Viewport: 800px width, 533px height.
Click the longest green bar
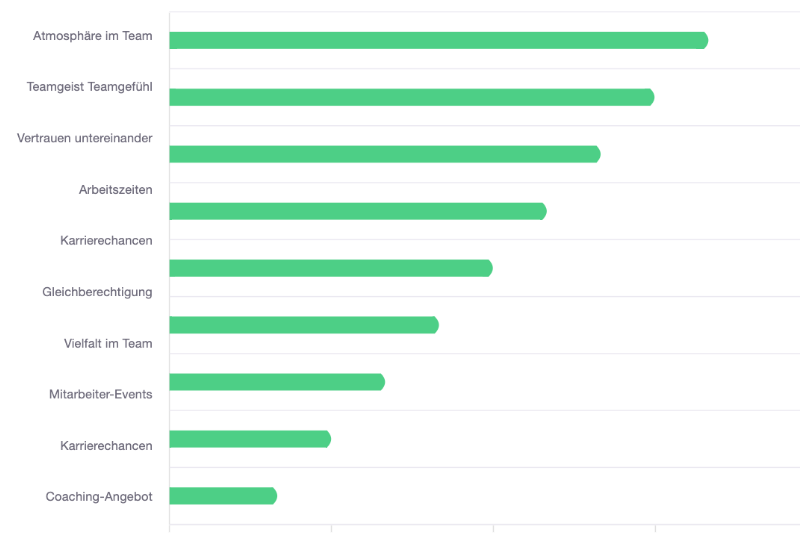pos(439,40)
